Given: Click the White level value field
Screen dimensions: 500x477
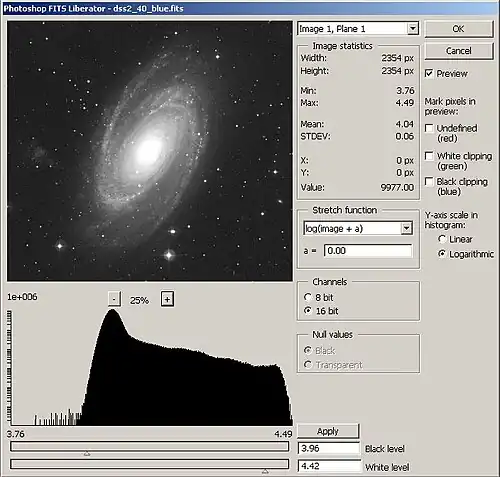Looking at the screenshot, I should tap(329, 466).
